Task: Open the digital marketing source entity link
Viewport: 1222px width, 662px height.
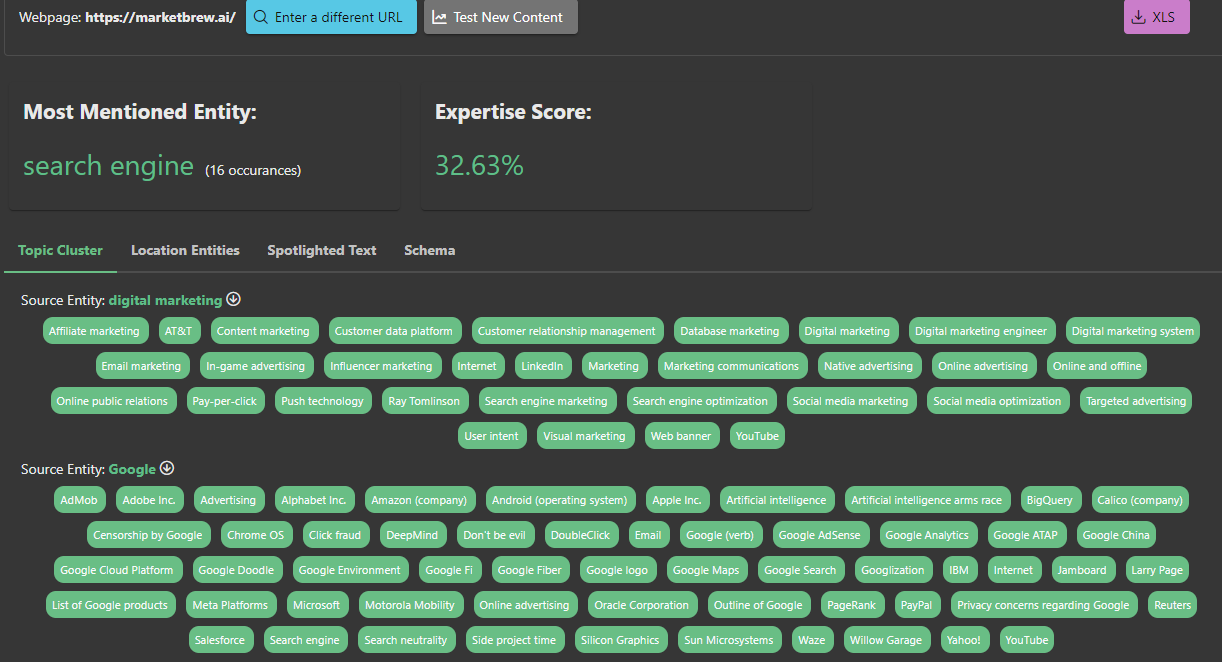Action: tap(165, 300)
